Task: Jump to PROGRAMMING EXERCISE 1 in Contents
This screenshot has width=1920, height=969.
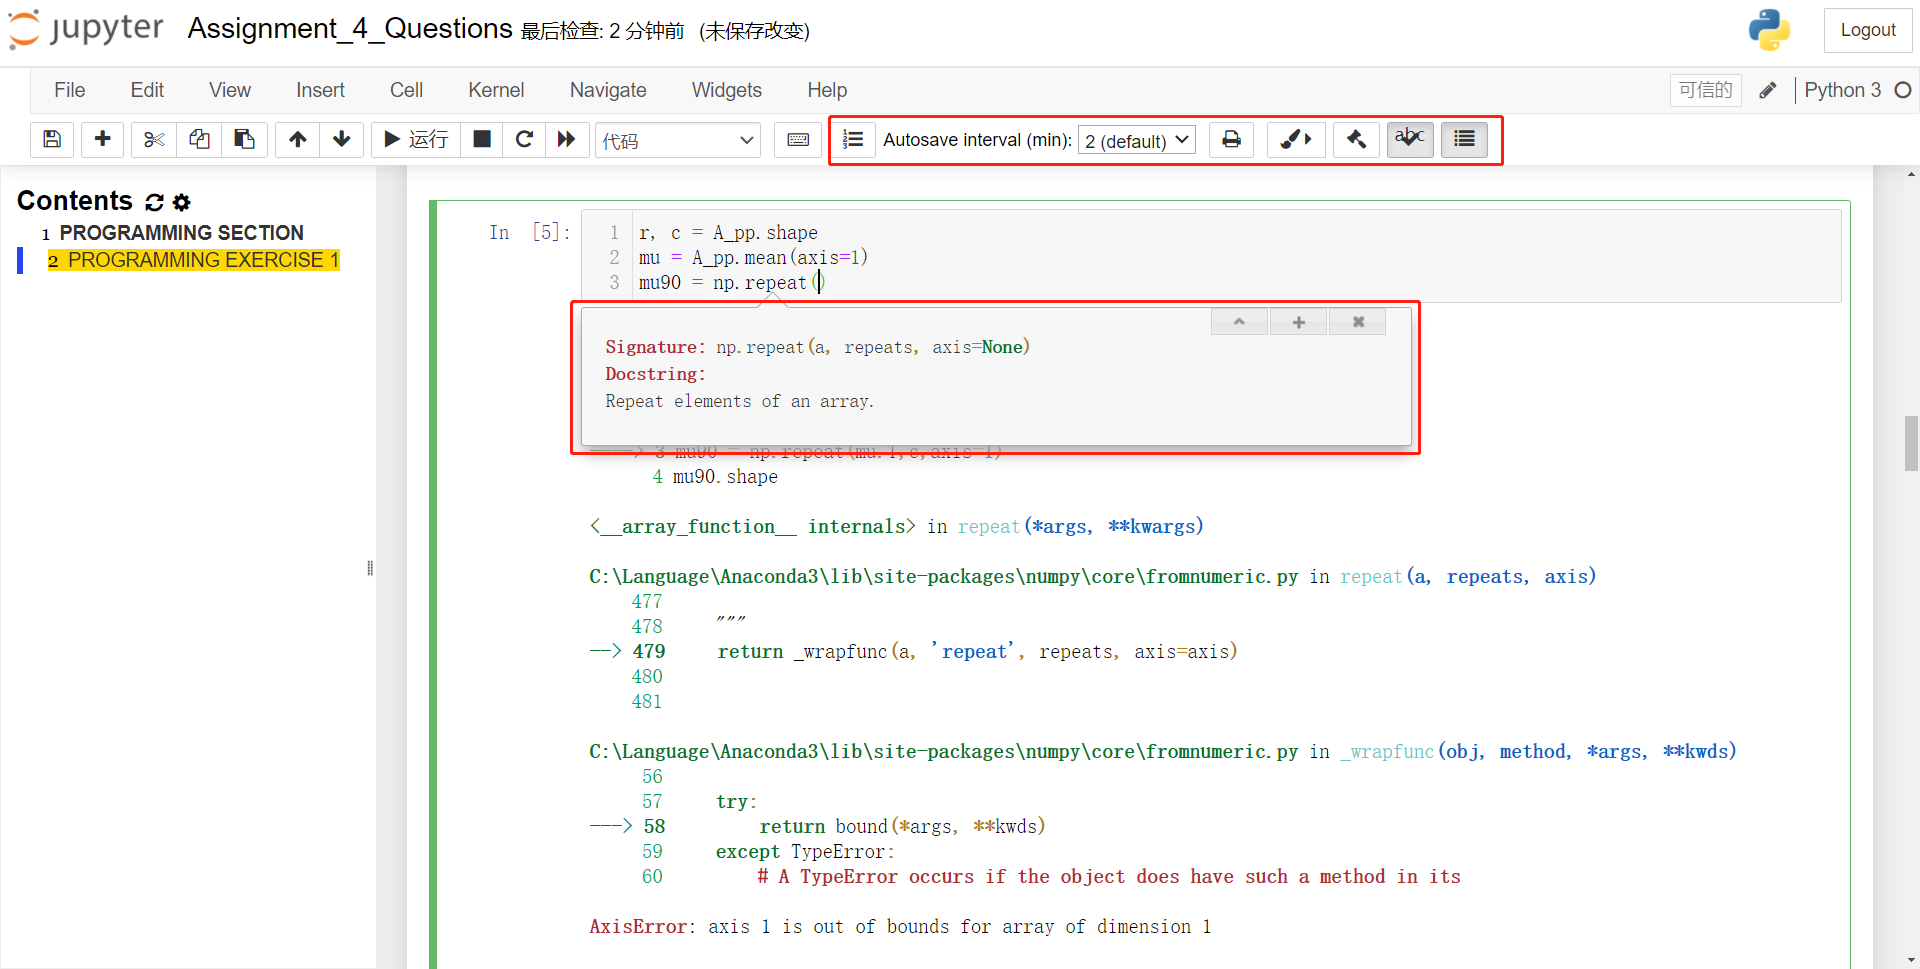Action: [x=203, y=260]
